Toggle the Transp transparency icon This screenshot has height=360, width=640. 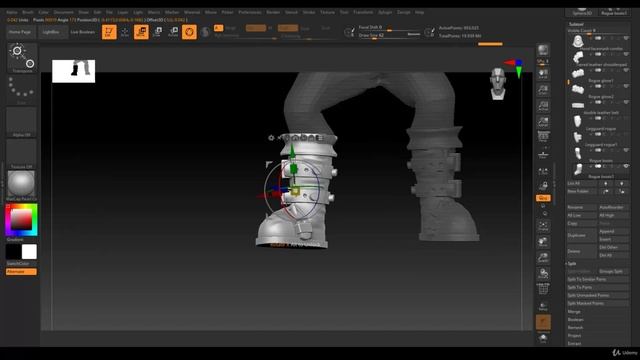tap(543, 306)
